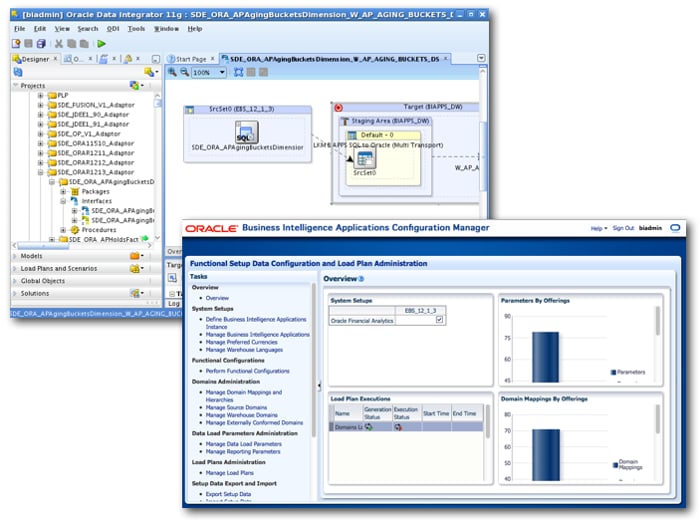
Task: Switch to the Start Page tab
Action: (191, 59)
